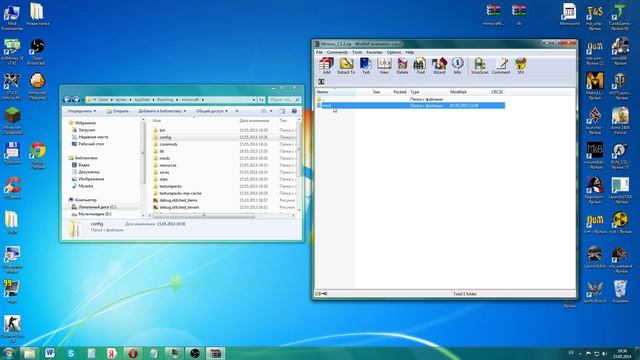Select the bin folder in Explorer

click(162, 130)
